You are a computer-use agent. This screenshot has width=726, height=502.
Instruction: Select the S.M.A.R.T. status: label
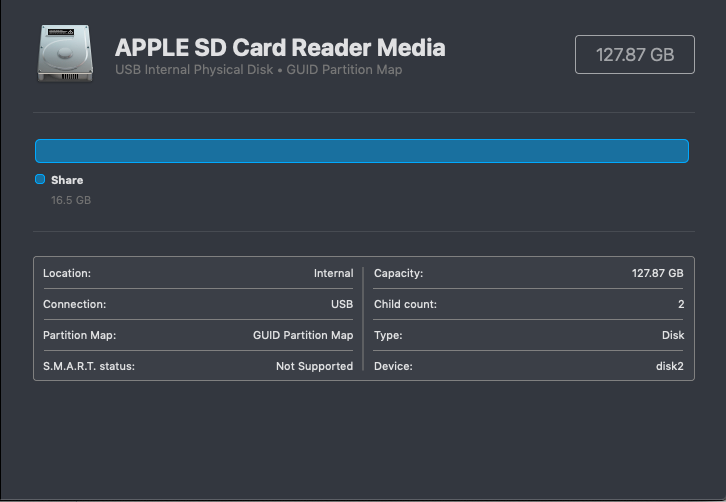[89, 366]
